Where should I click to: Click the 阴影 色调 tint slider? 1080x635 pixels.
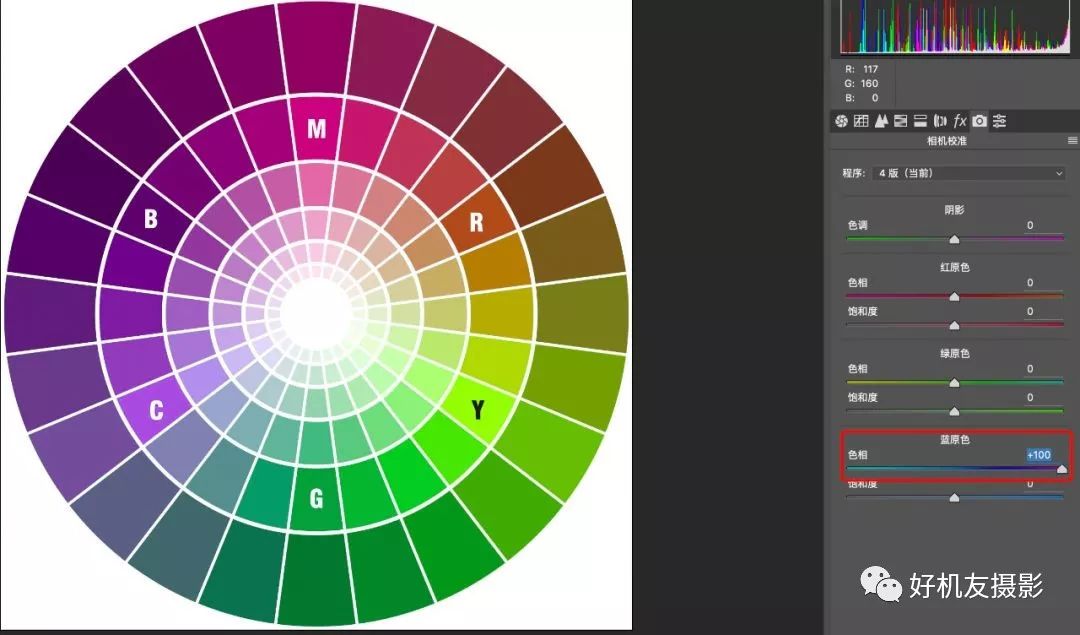[955, 239]
